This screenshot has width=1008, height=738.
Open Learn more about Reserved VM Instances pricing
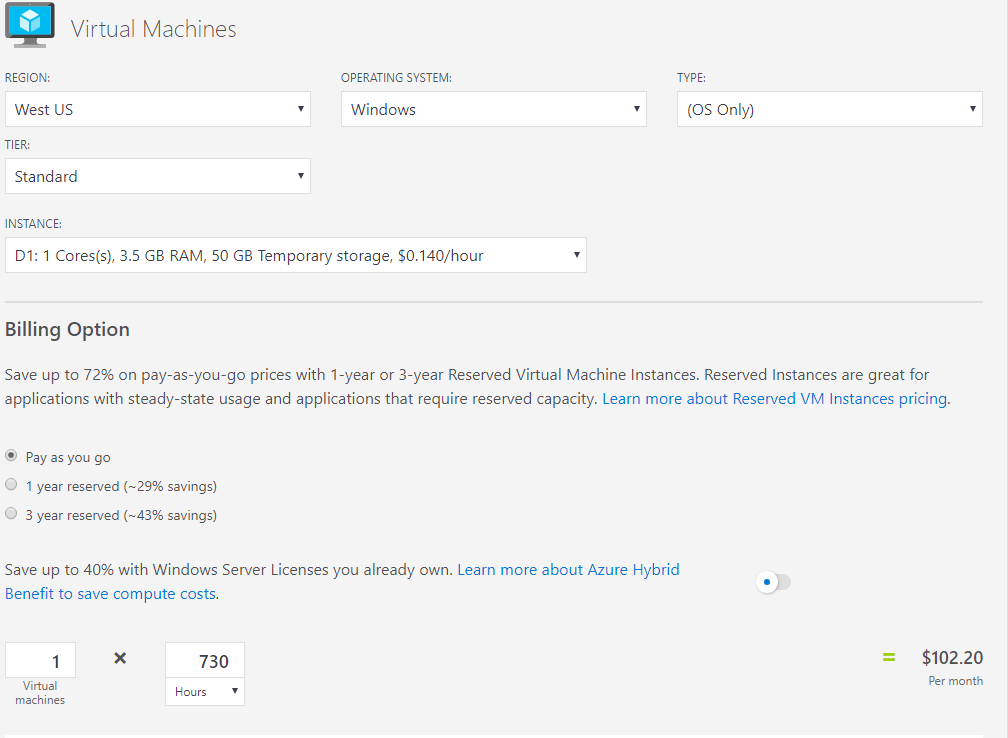tap(775, 399)
